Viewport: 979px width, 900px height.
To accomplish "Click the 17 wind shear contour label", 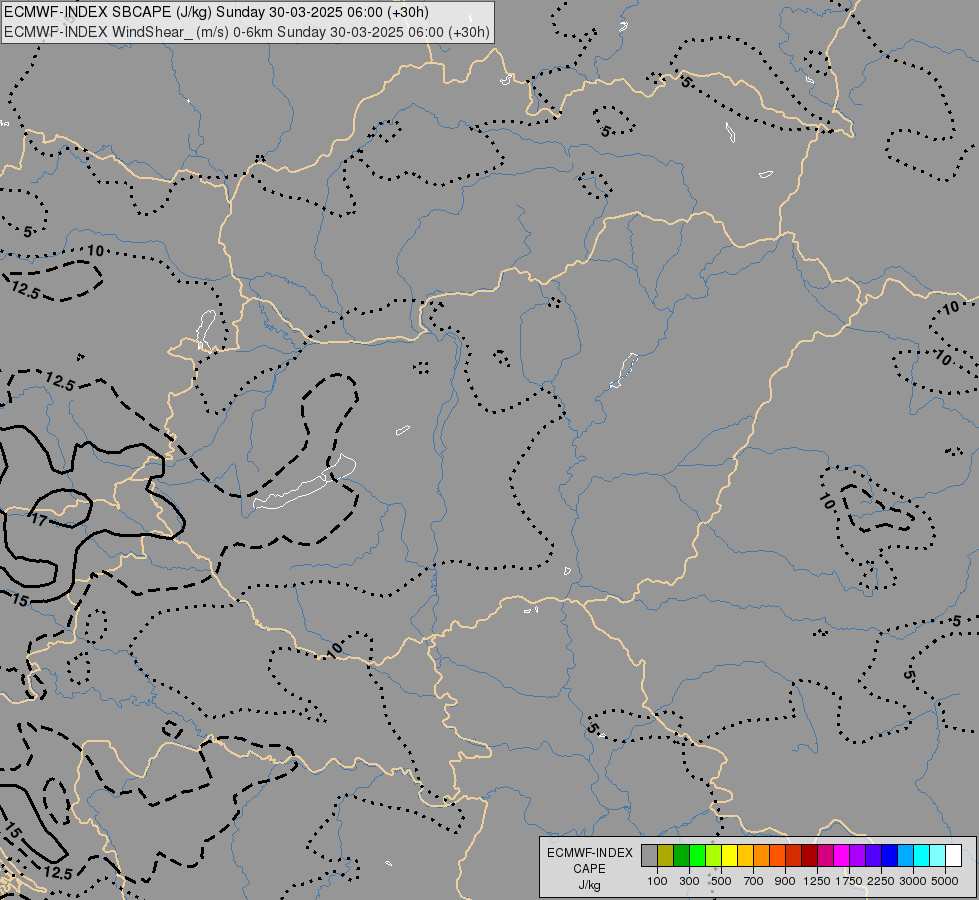I will 39,520.
